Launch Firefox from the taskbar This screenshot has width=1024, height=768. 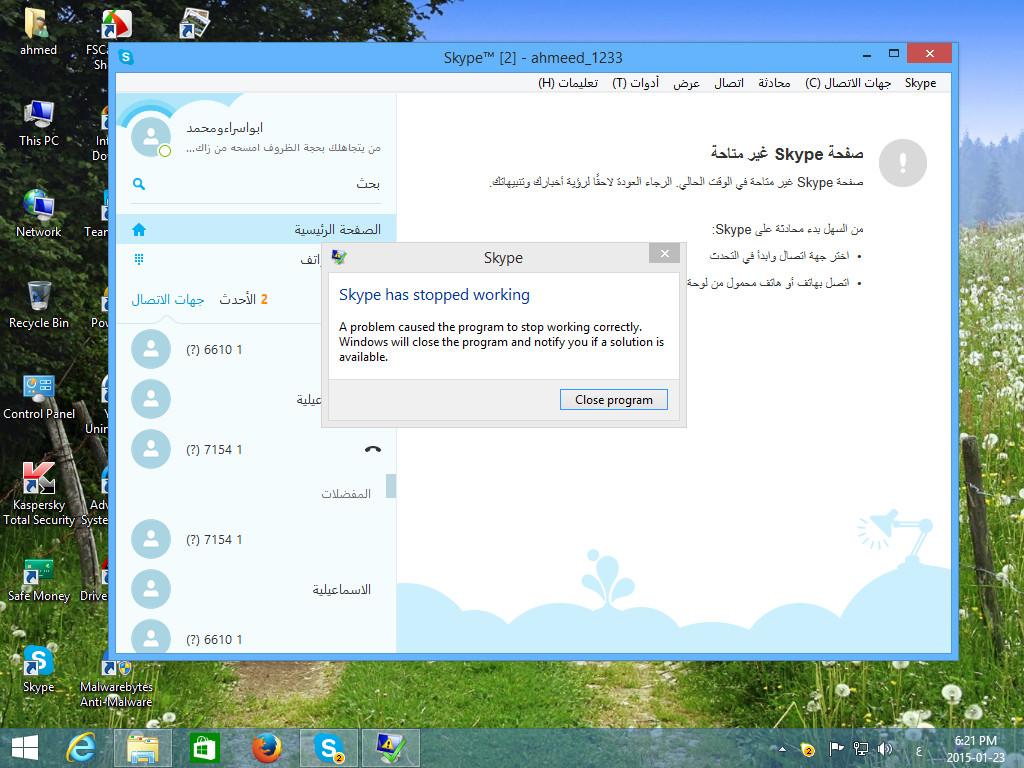(x=266, y=748)
